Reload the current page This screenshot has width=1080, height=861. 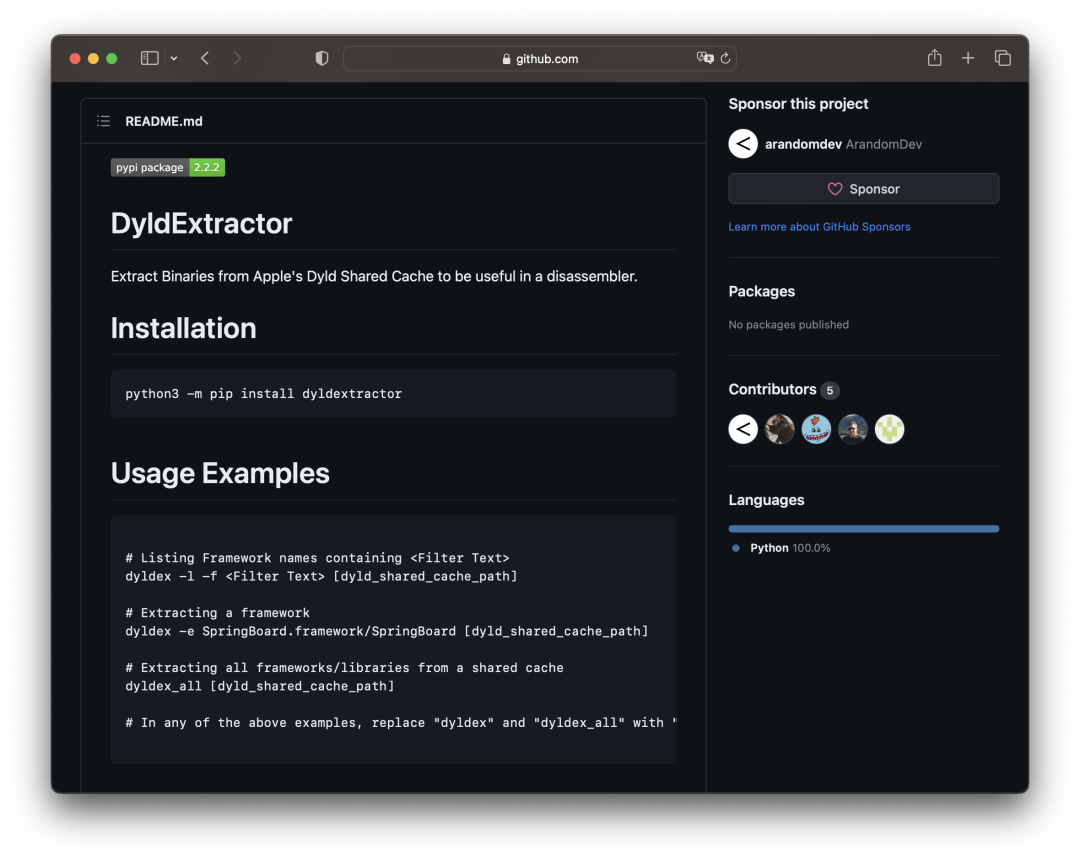725,59
